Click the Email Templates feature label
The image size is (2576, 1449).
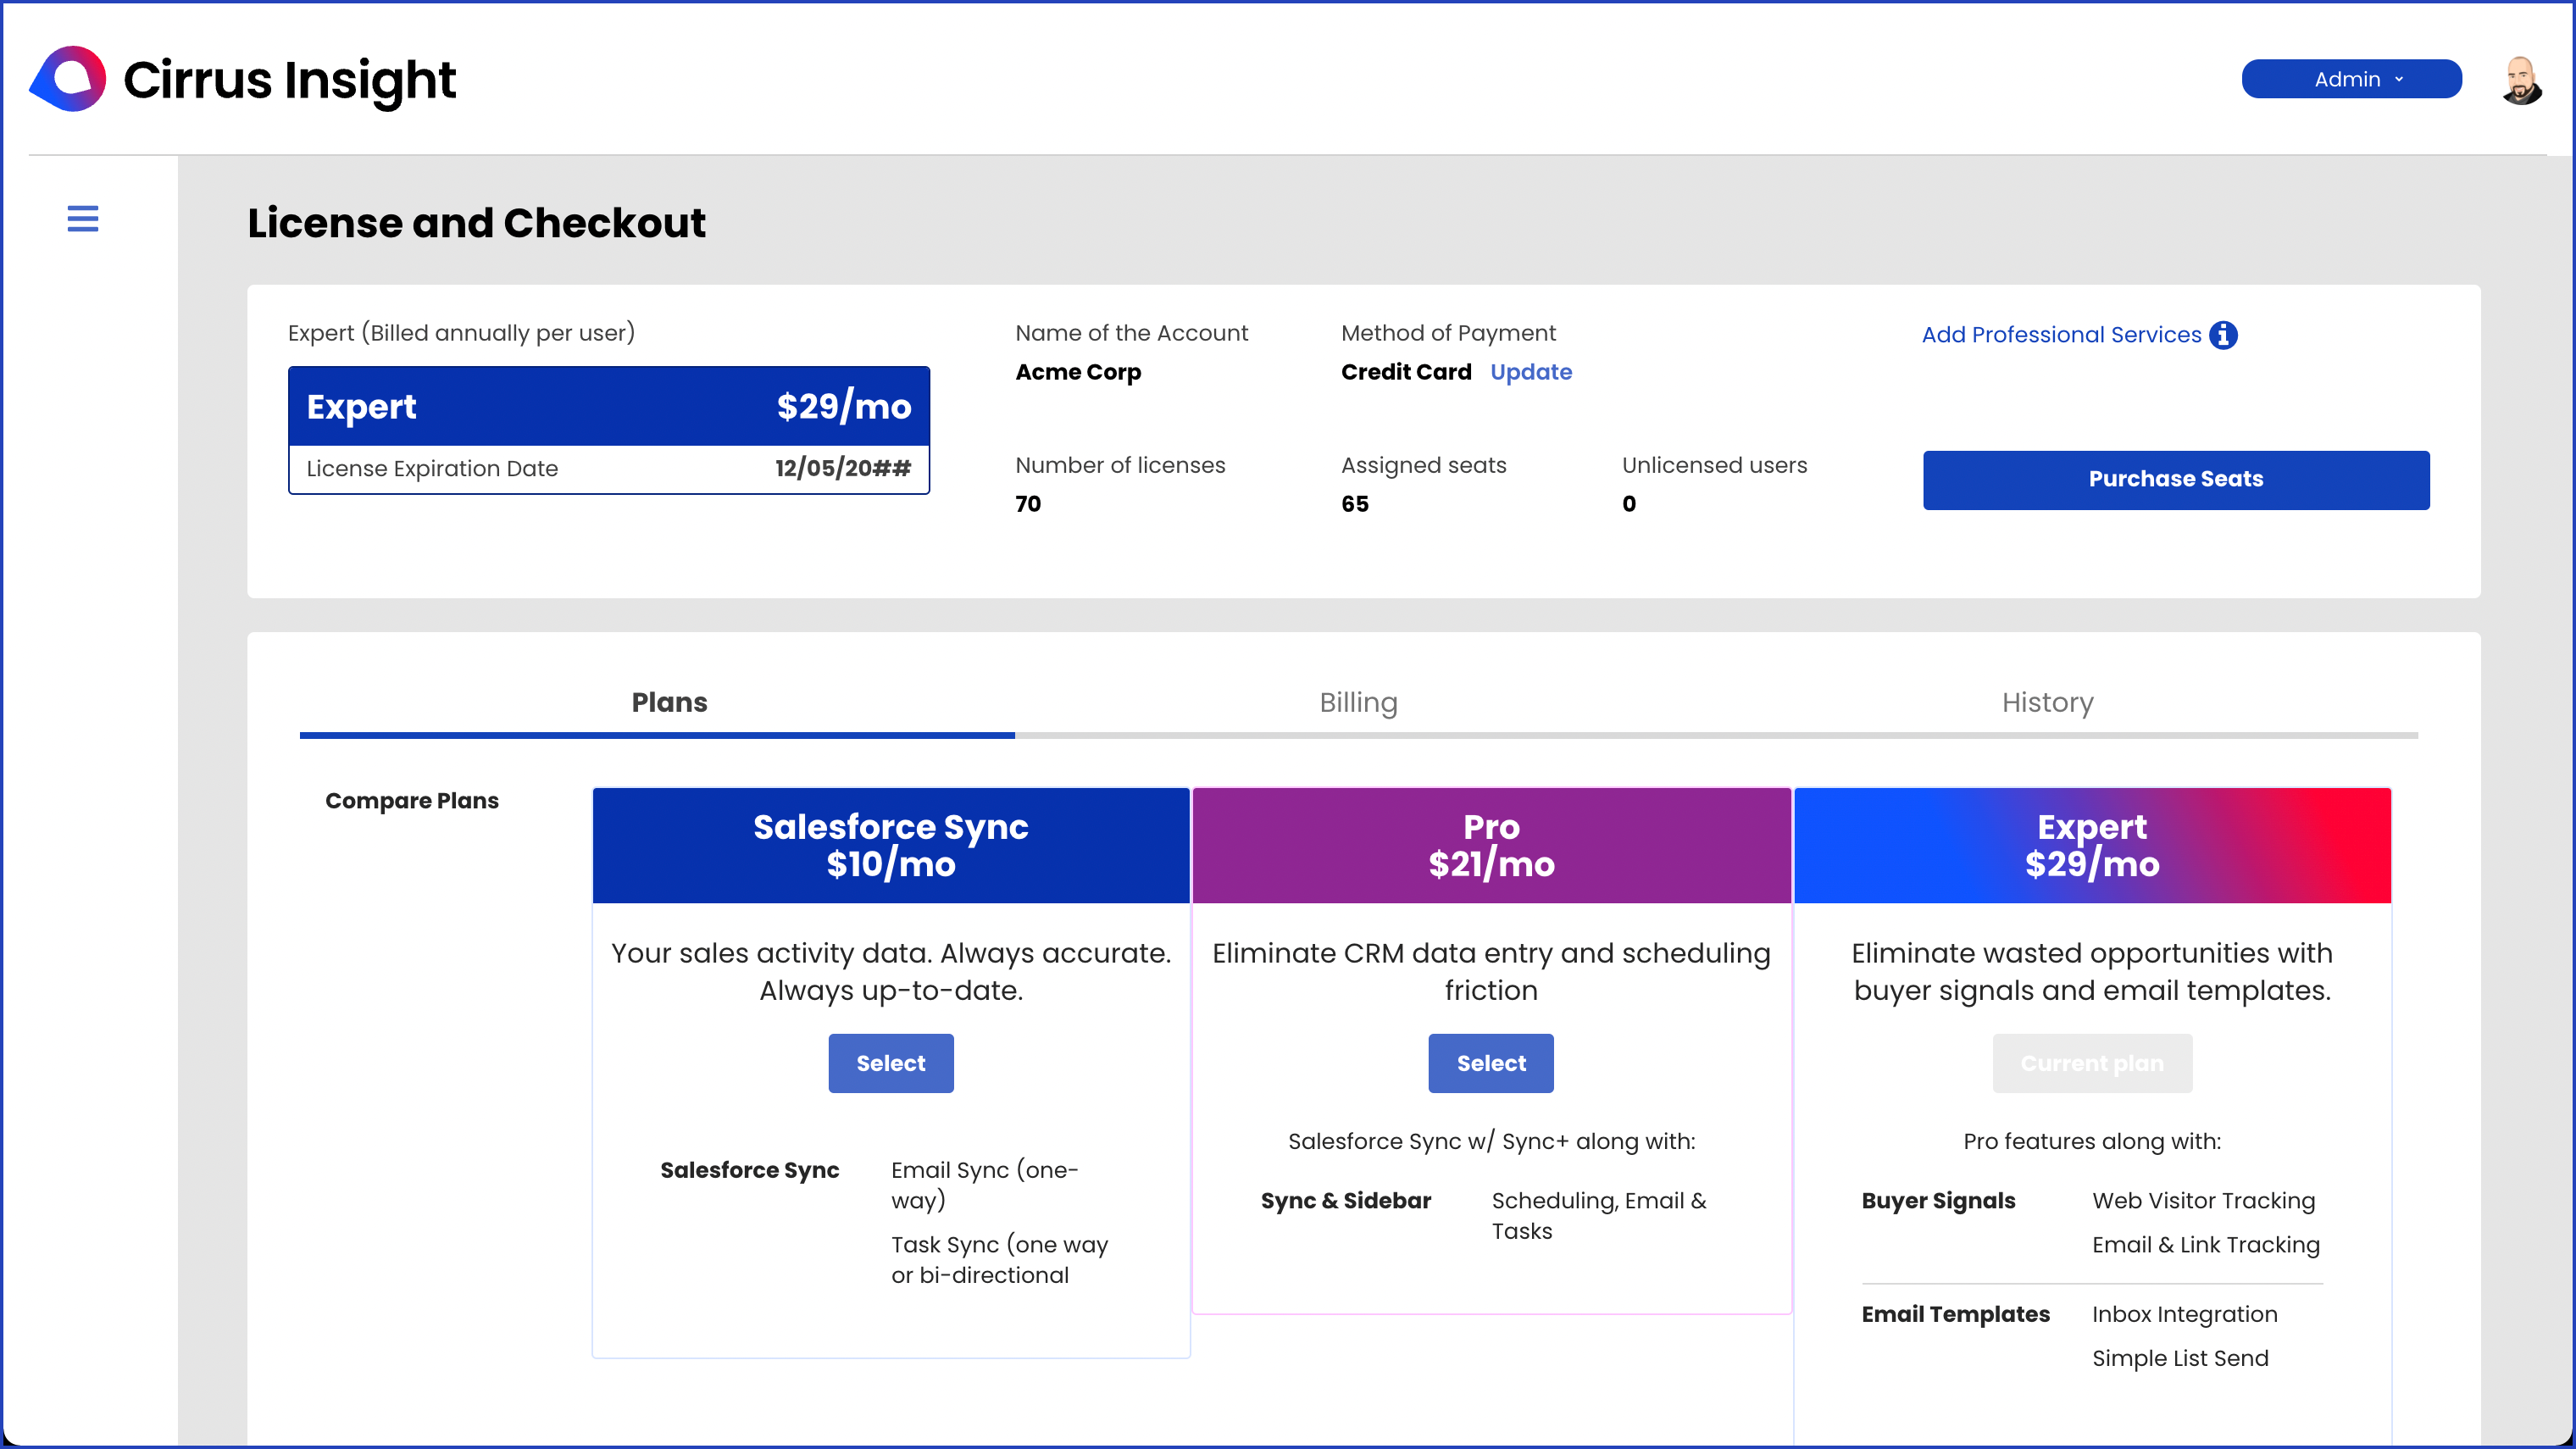click(1955, 1315)
